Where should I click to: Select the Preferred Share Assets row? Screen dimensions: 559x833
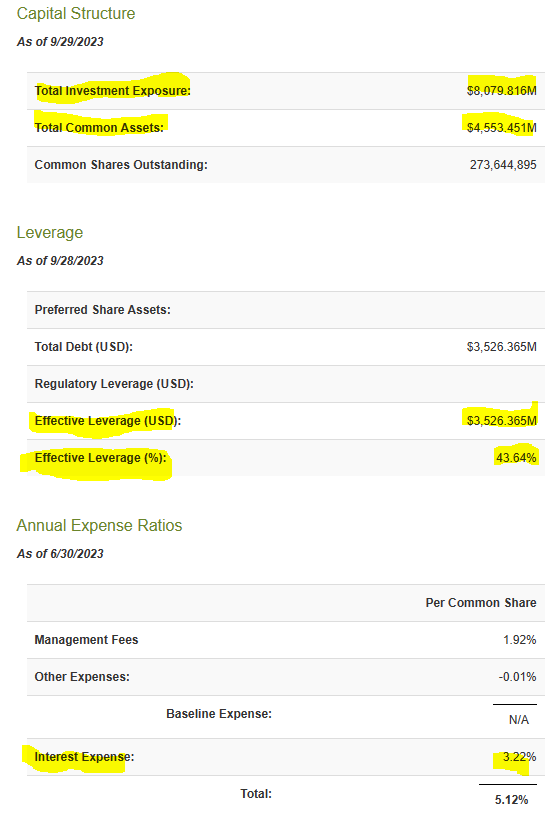286,310
